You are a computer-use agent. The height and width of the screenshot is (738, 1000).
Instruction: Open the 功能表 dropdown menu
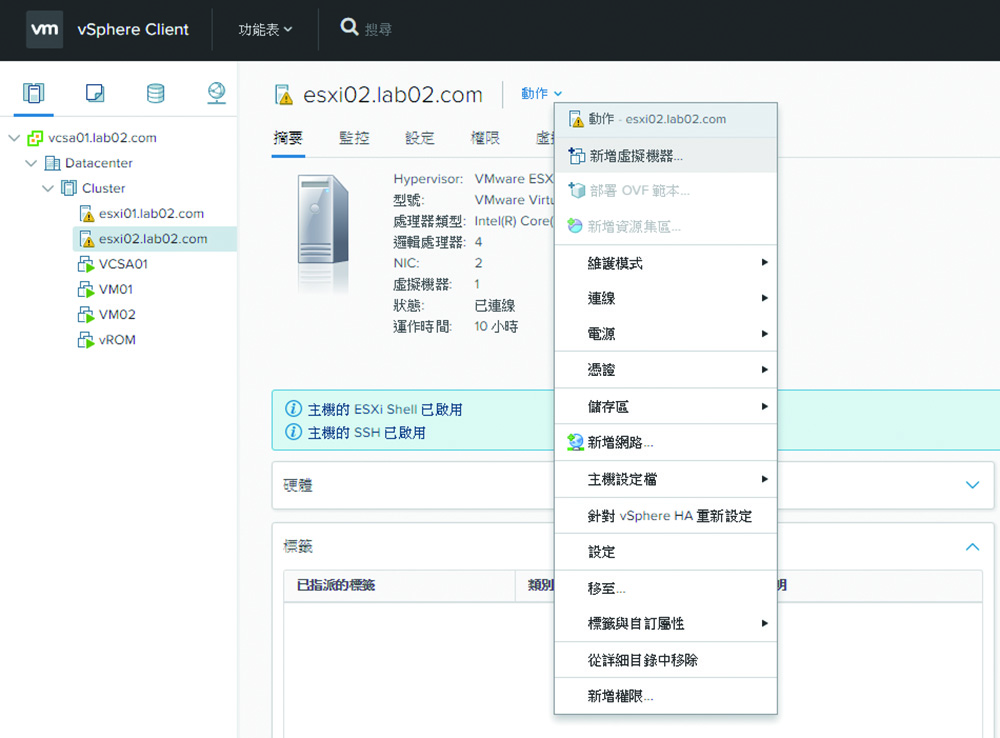coord(265,29)
